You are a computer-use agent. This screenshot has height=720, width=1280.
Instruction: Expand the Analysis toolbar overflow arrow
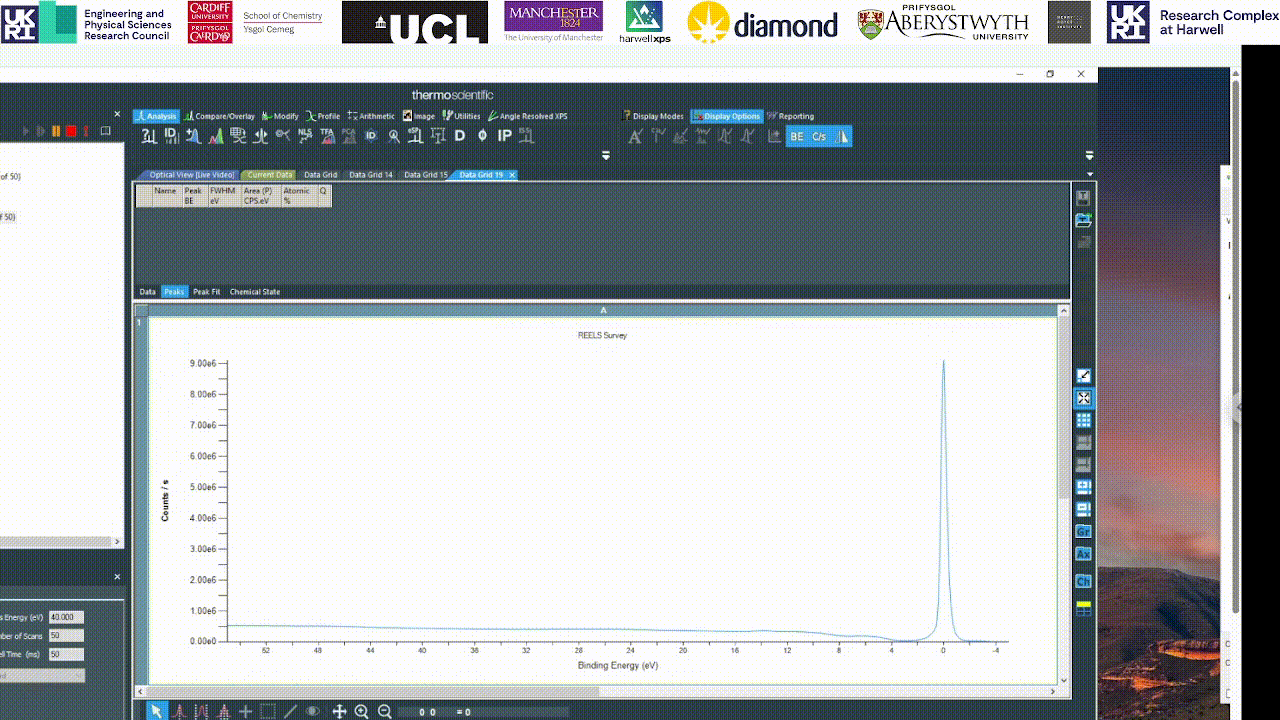click(x=605, y=155)
